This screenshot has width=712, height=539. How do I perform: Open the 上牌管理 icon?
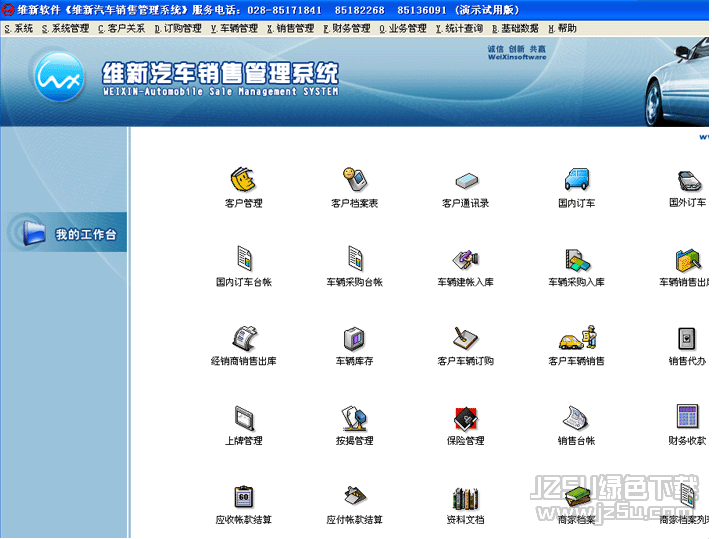tap(244, 418)
